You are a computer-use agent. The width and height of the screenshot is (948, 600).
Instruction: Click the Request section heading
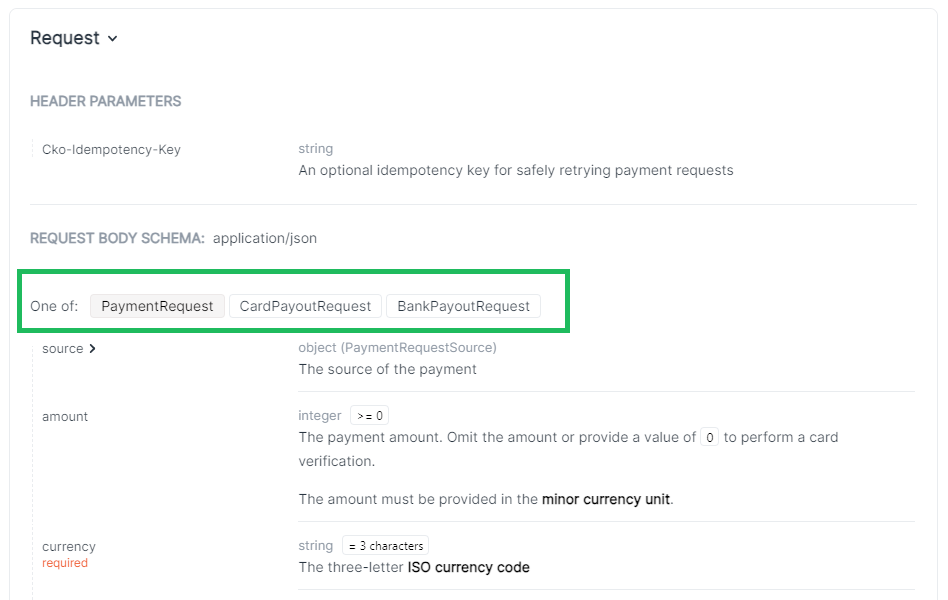[65, 38]
